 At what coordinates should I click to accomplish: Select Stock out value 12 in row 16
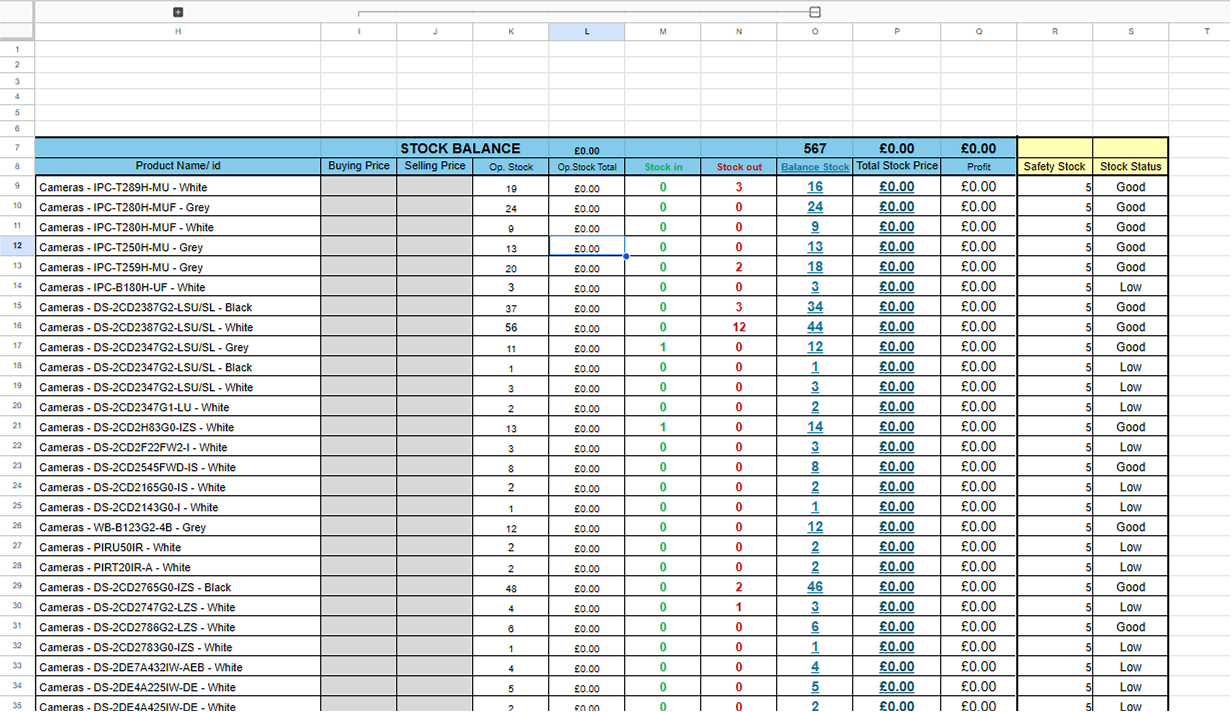point(739,327)
